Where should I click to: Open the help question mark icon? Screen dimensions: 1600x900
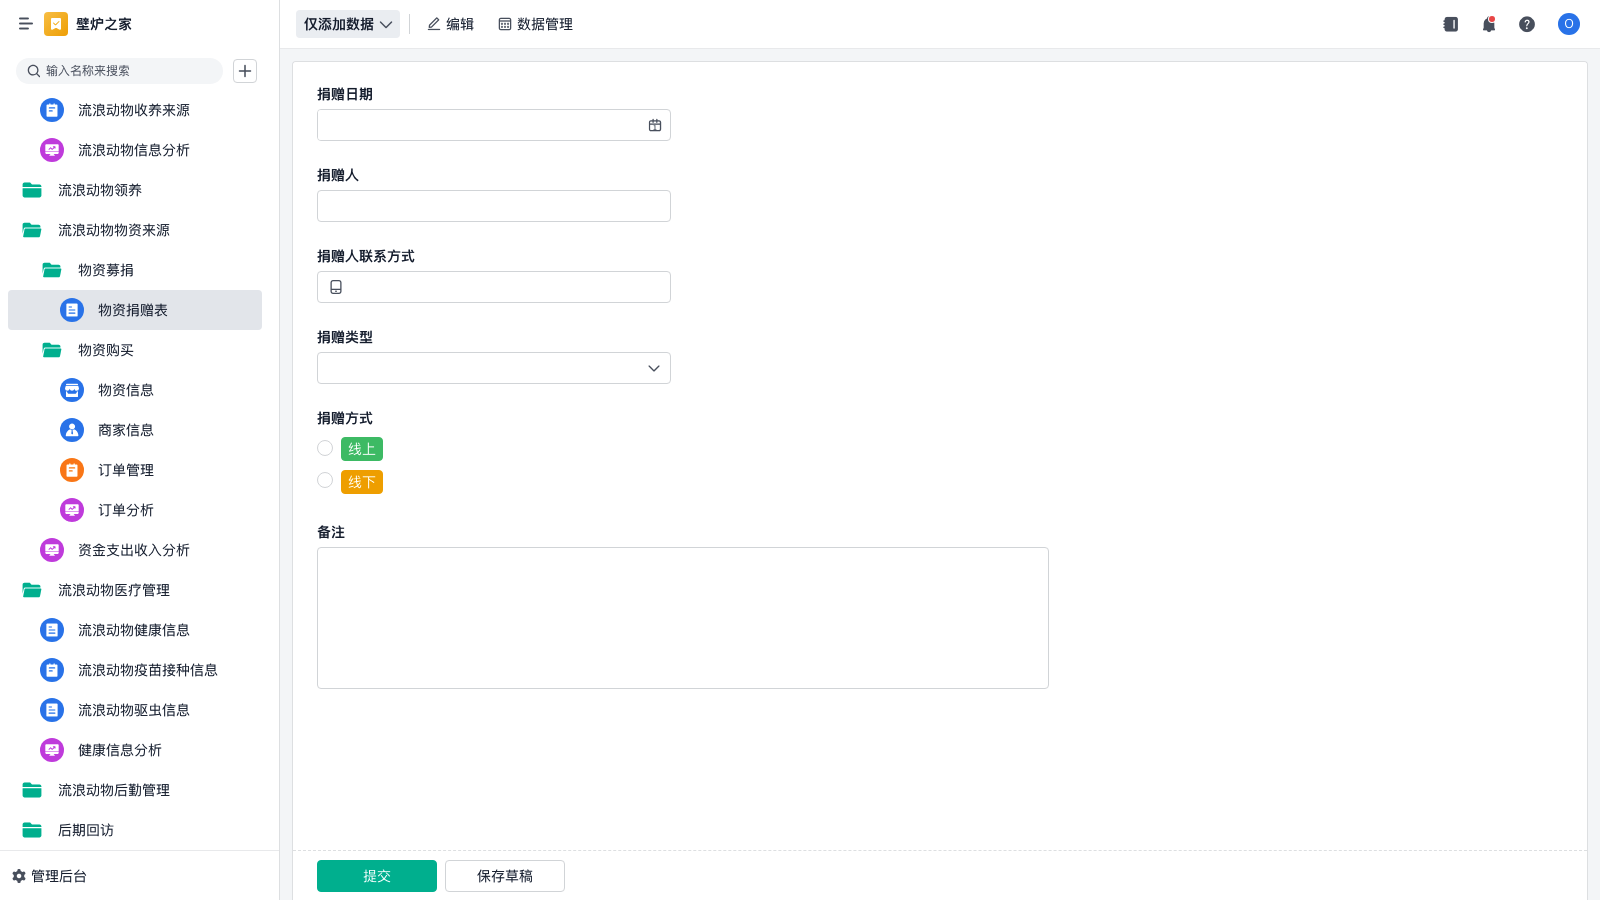tap(1526, 24)
